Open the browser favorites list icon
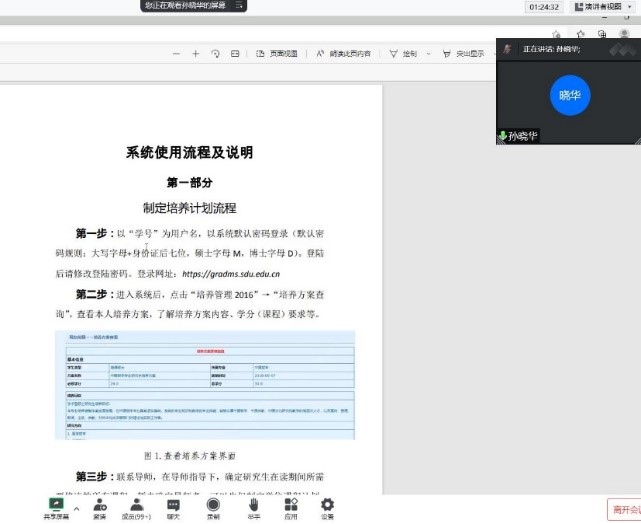This screenshot has width=641, height=524. click(x=580, y=34)
